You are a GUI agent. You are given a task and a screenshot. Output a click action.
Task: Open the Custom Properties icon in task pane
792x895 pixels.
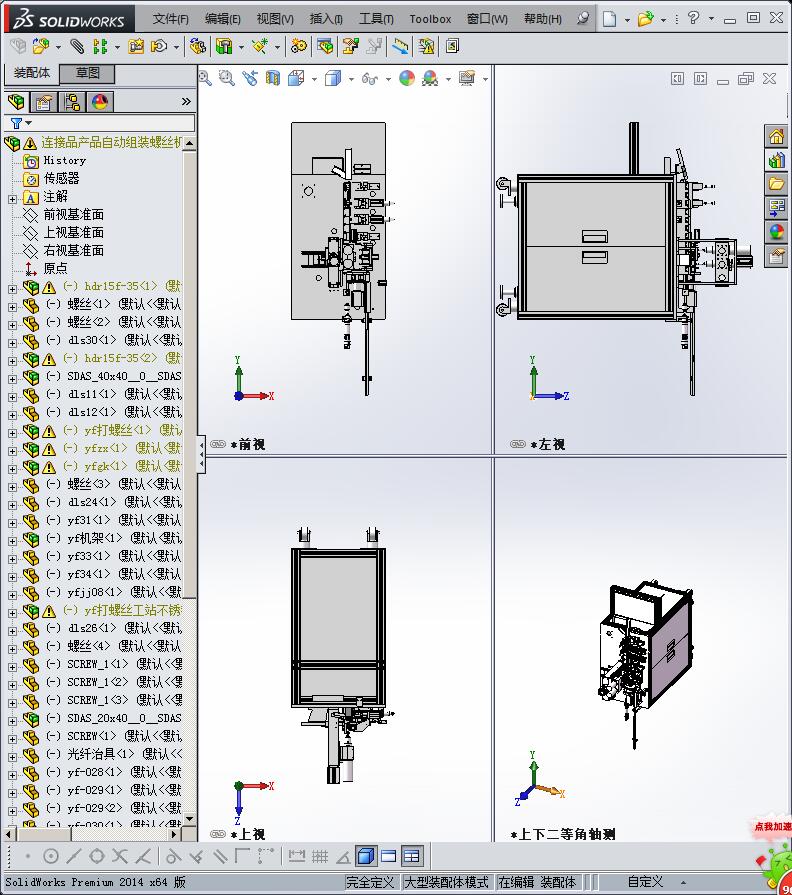click(x=777, y=256)
